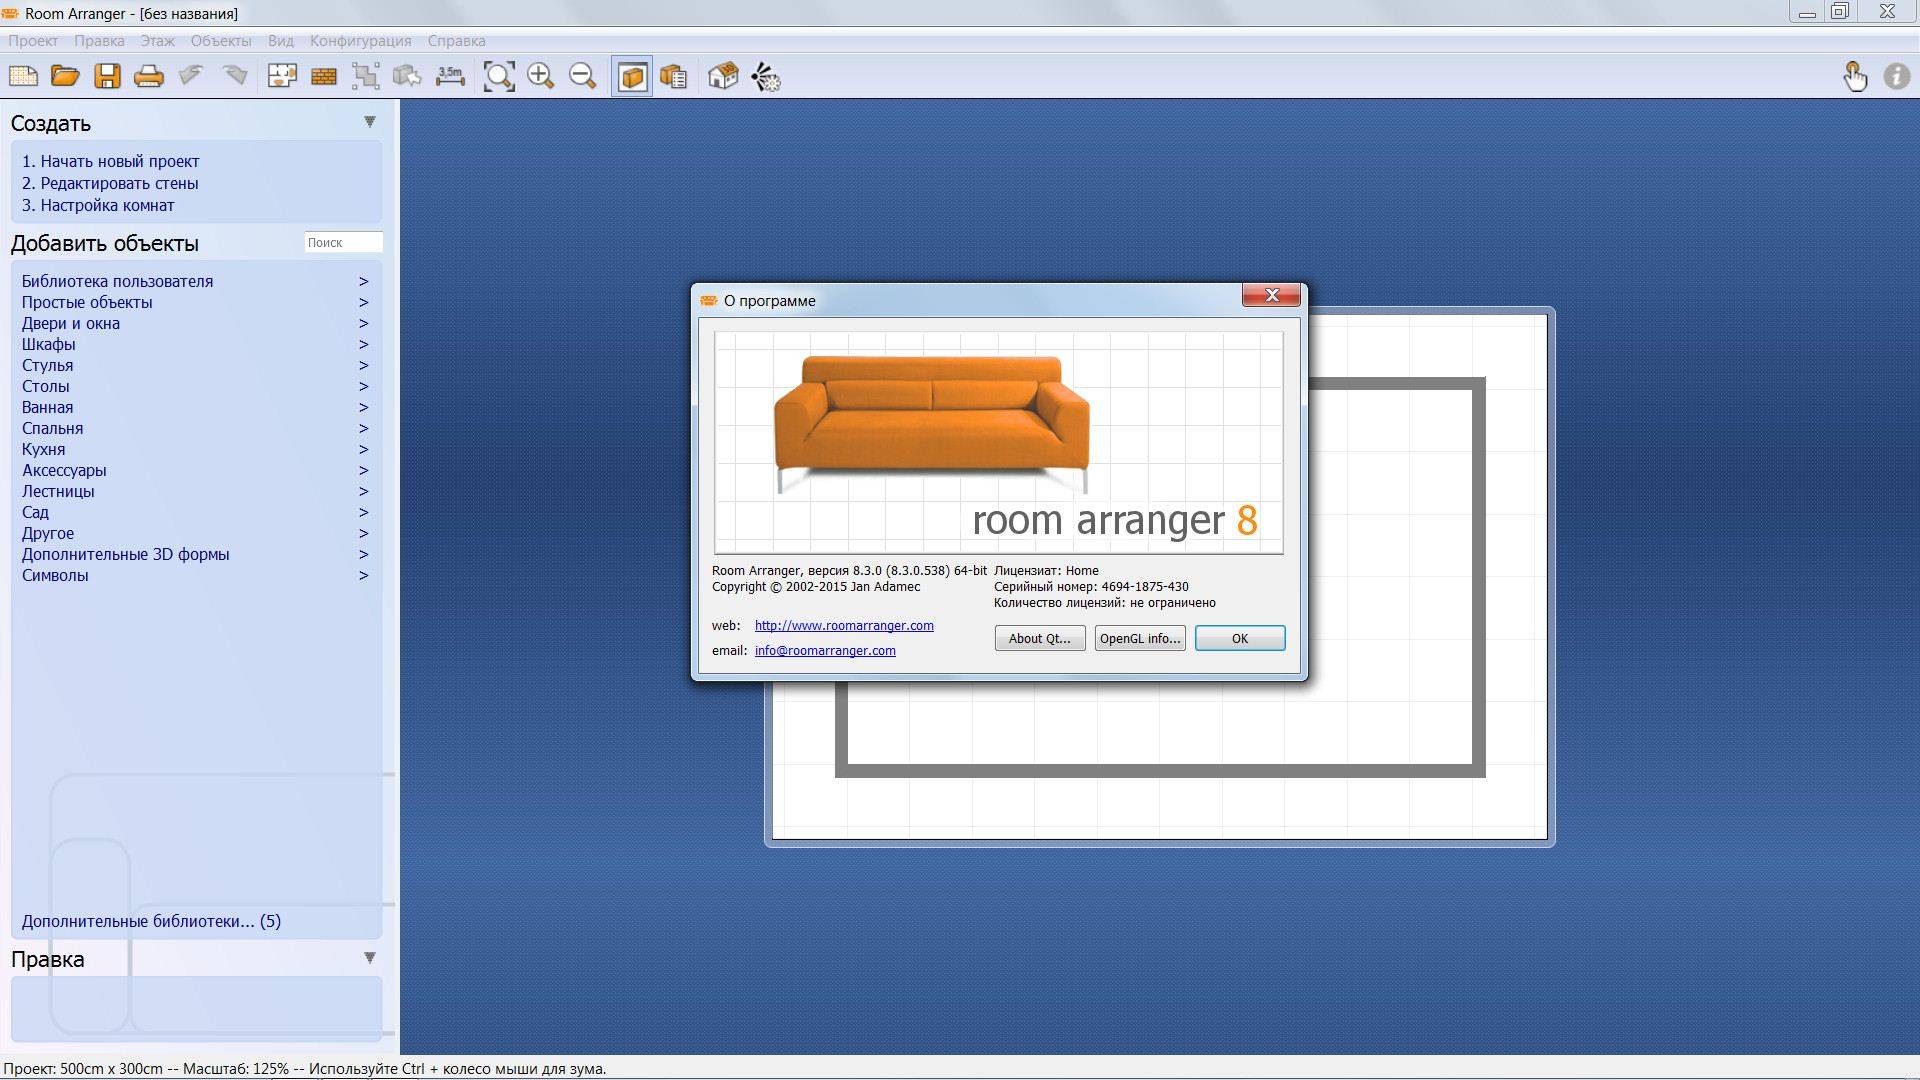Screen dimensions: 1920x1080
Task: Expand Столы category
Action: 195,386
